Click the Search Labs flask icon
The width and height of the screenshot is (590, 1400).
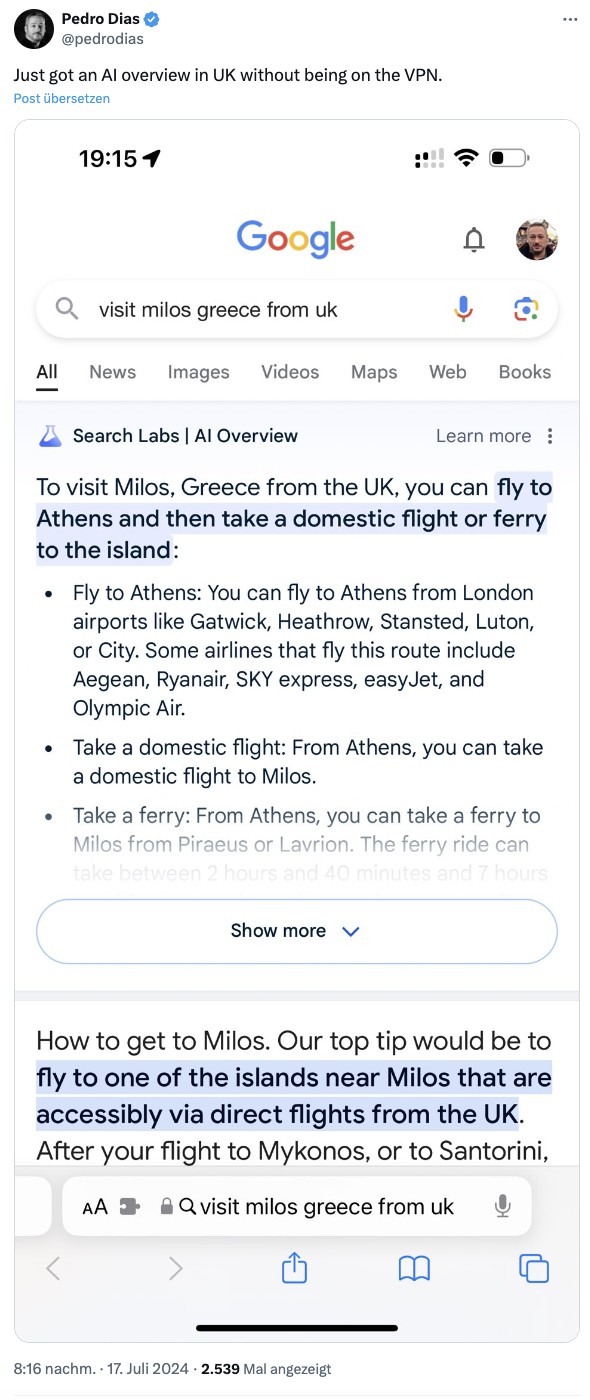tap(48, 436)
